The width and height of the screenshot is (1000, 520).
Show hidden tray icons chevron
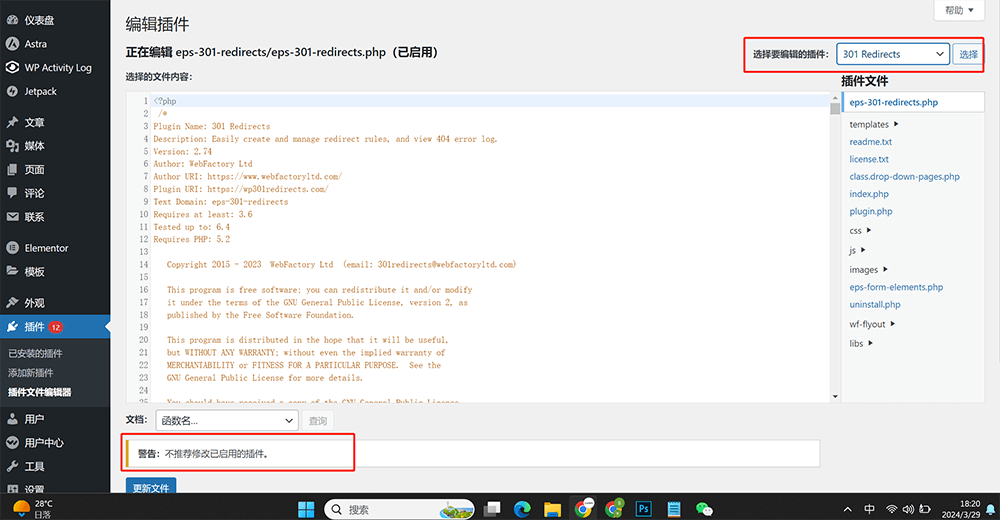point(848,509)
